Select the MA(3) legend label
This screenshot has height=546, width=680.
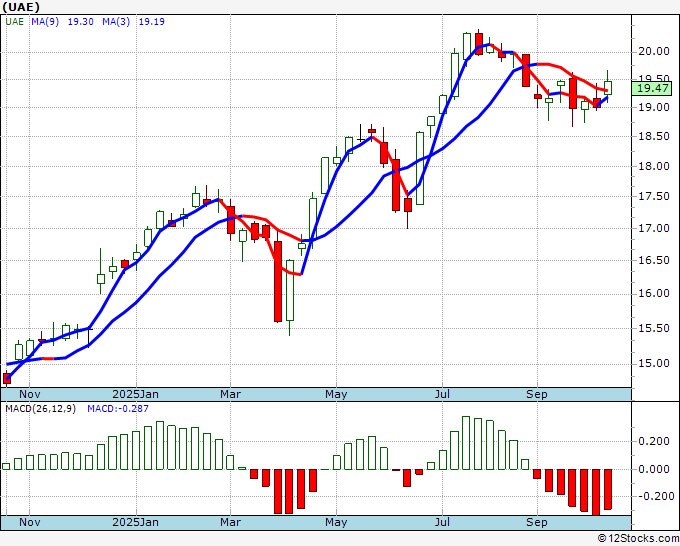tap(116, 22)
